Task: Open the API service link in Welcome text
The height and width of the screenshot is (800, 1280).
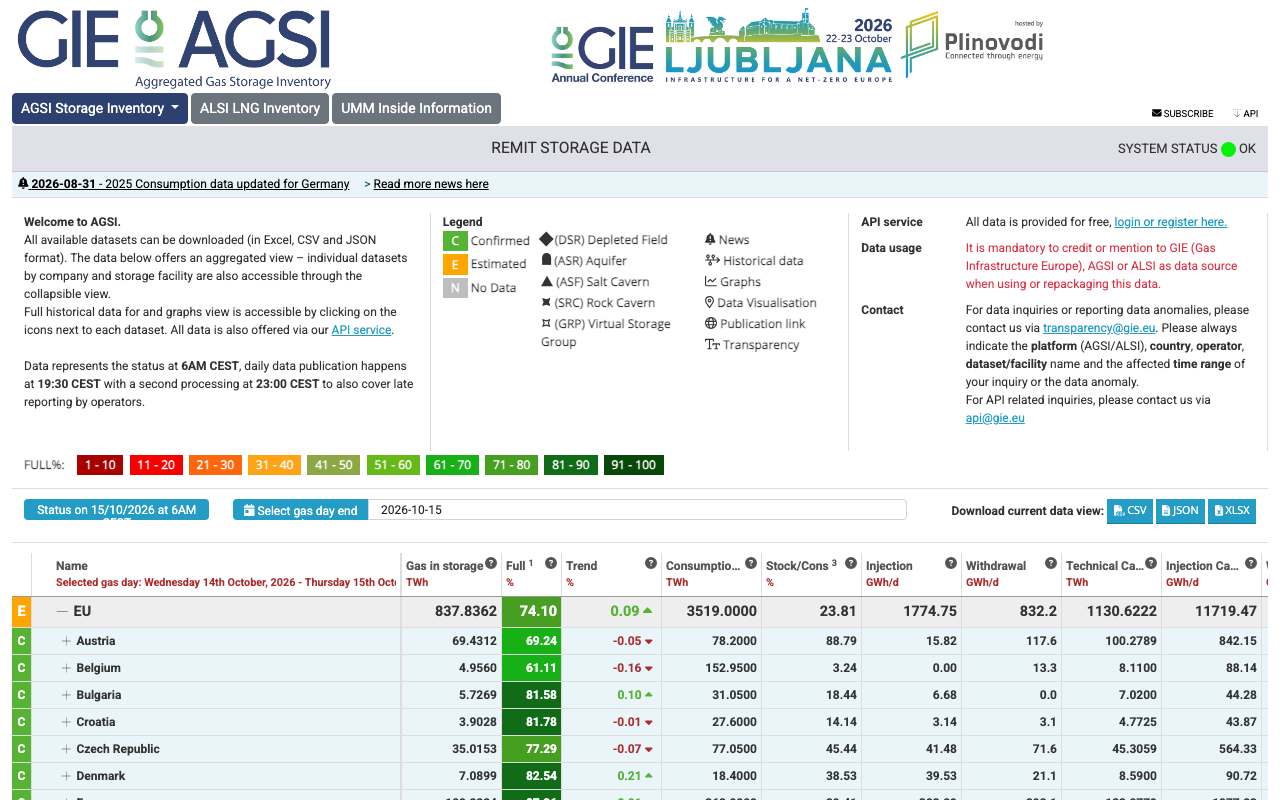Action: (x=361, y=330)
